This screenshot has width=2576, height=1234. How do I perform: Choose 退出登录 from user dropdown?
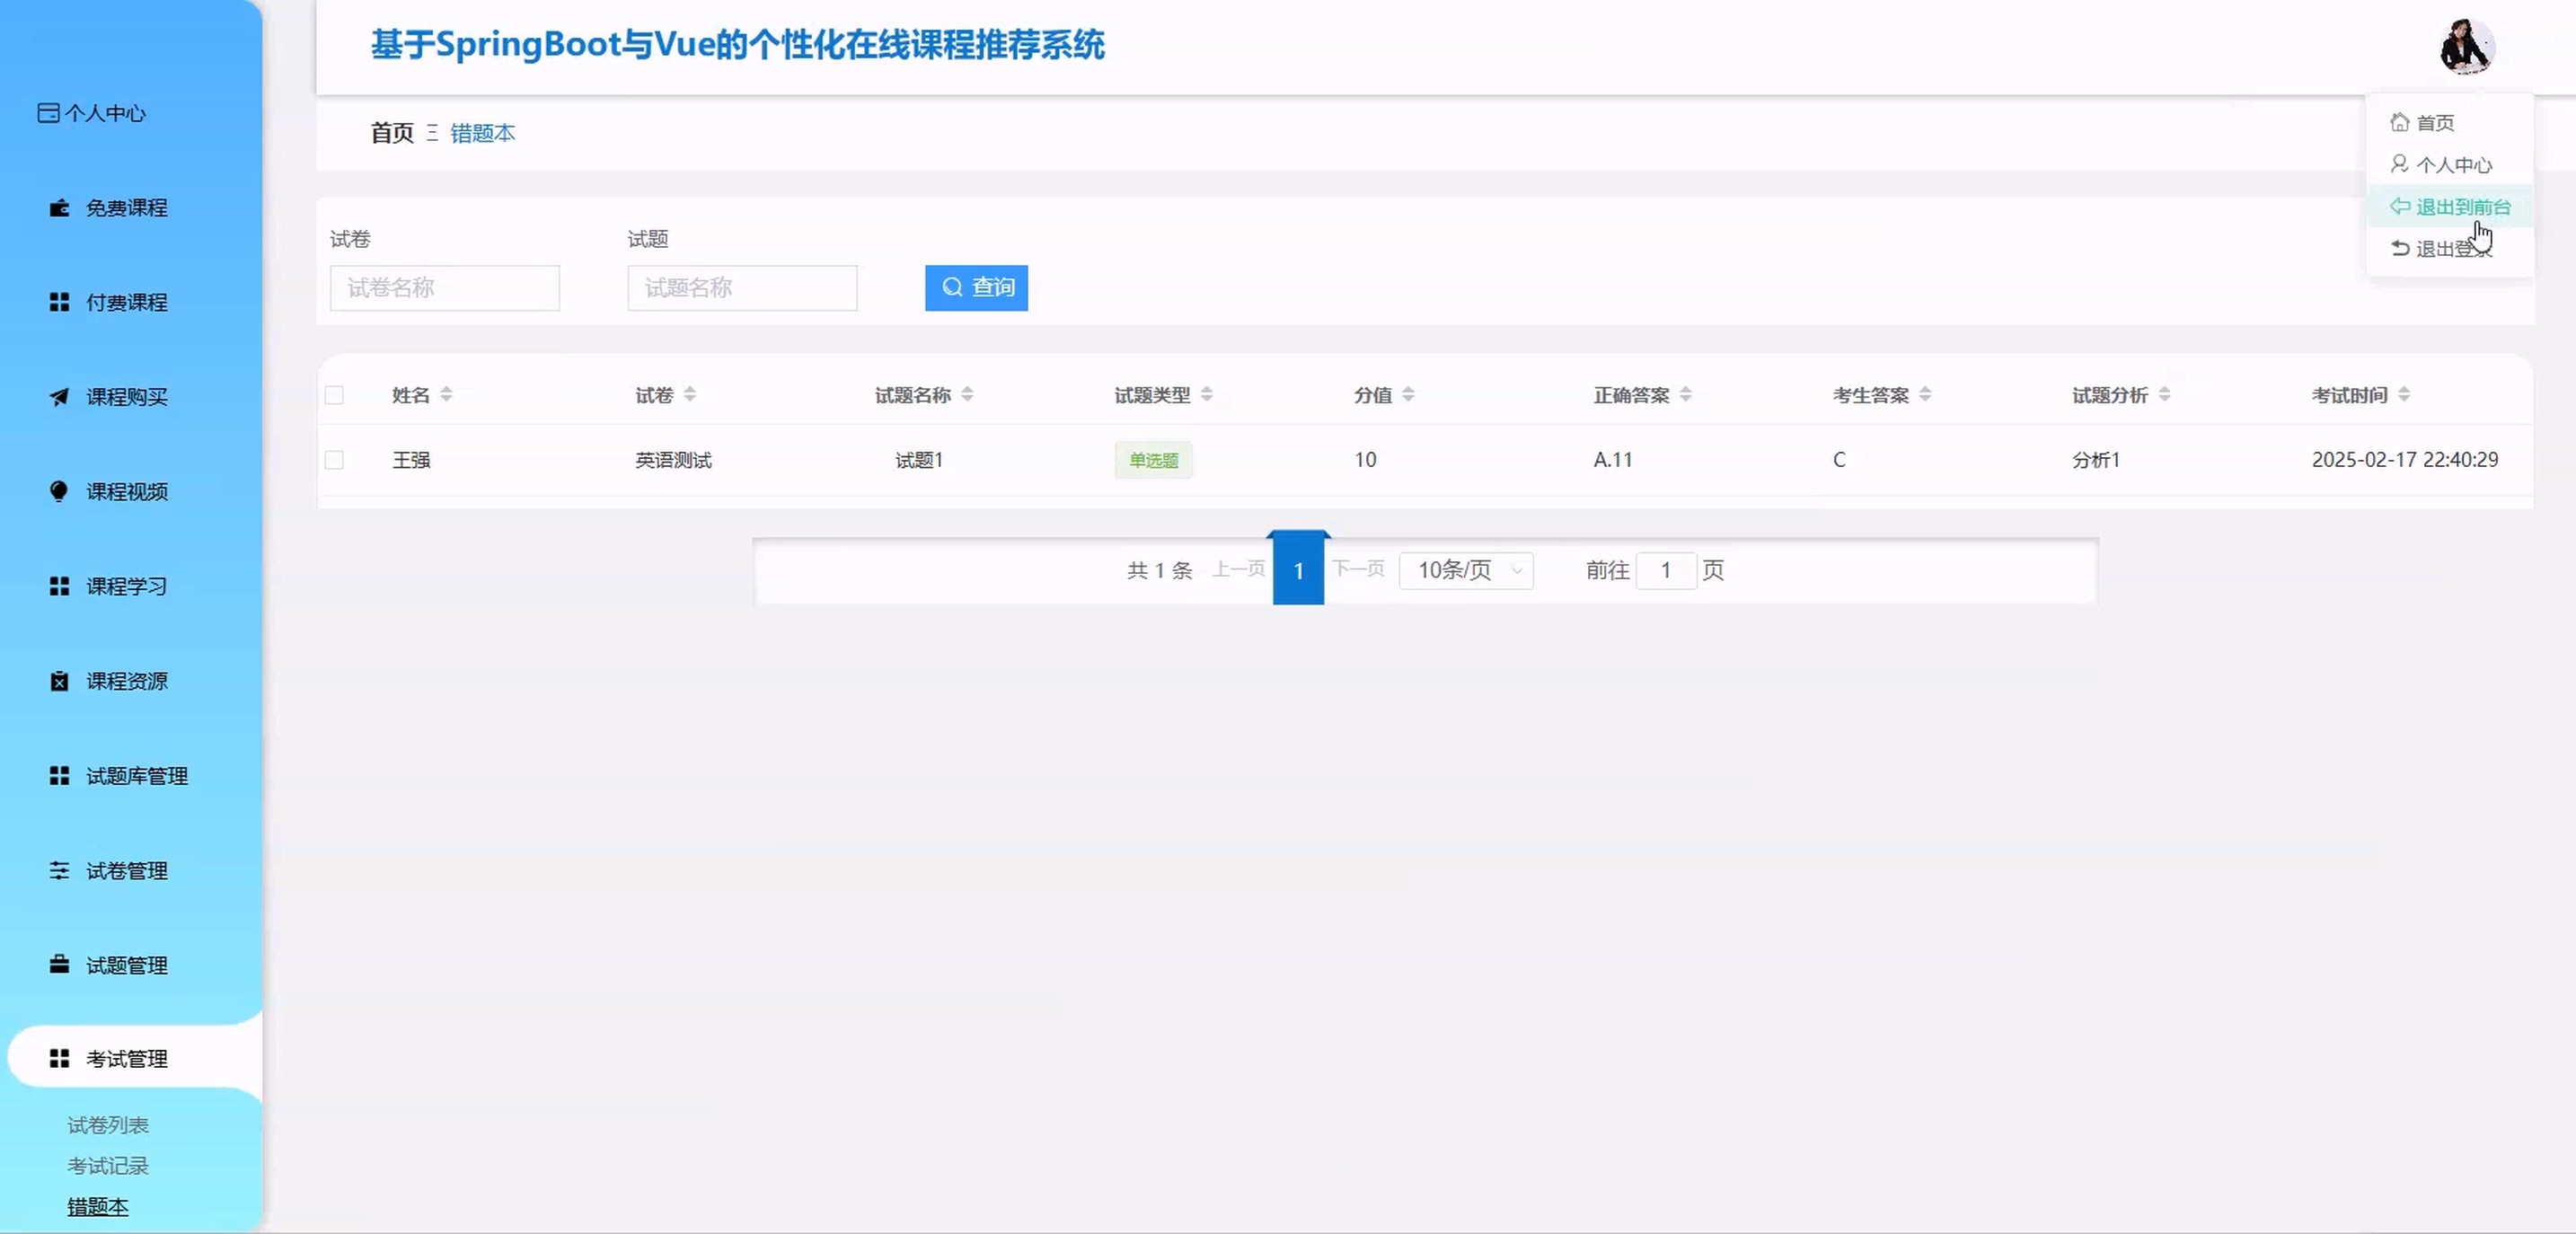2452,249
